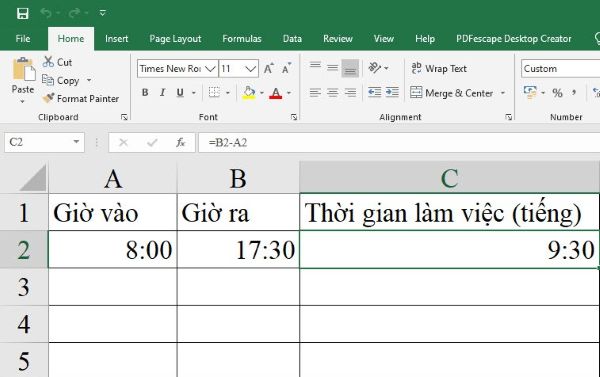This screenshot has height=377, width=600.
Task: Activate the Format Painter
Action: tap(81, 98)
